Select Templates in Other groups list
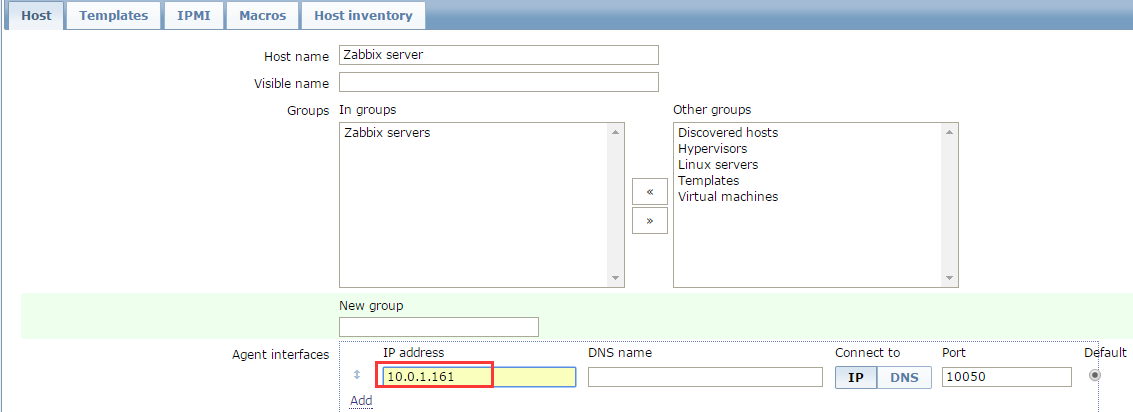Viewport: 1133px width, 412px height. coord(708,181)
